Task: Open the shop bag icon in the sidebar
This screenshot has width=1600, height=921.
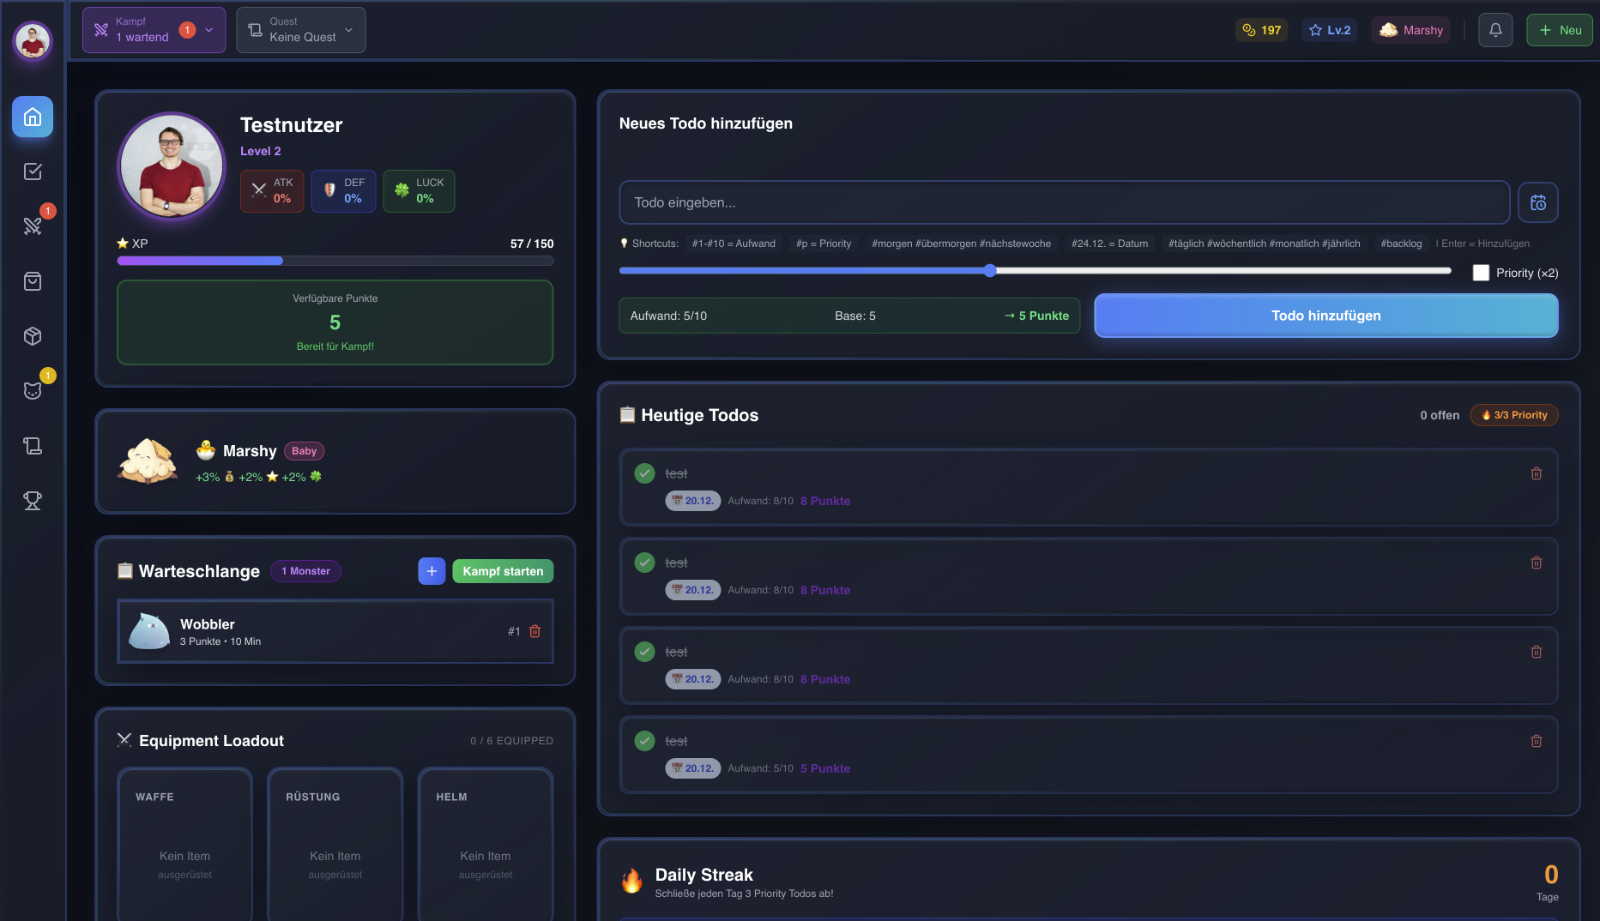Action: pos(33,281)
